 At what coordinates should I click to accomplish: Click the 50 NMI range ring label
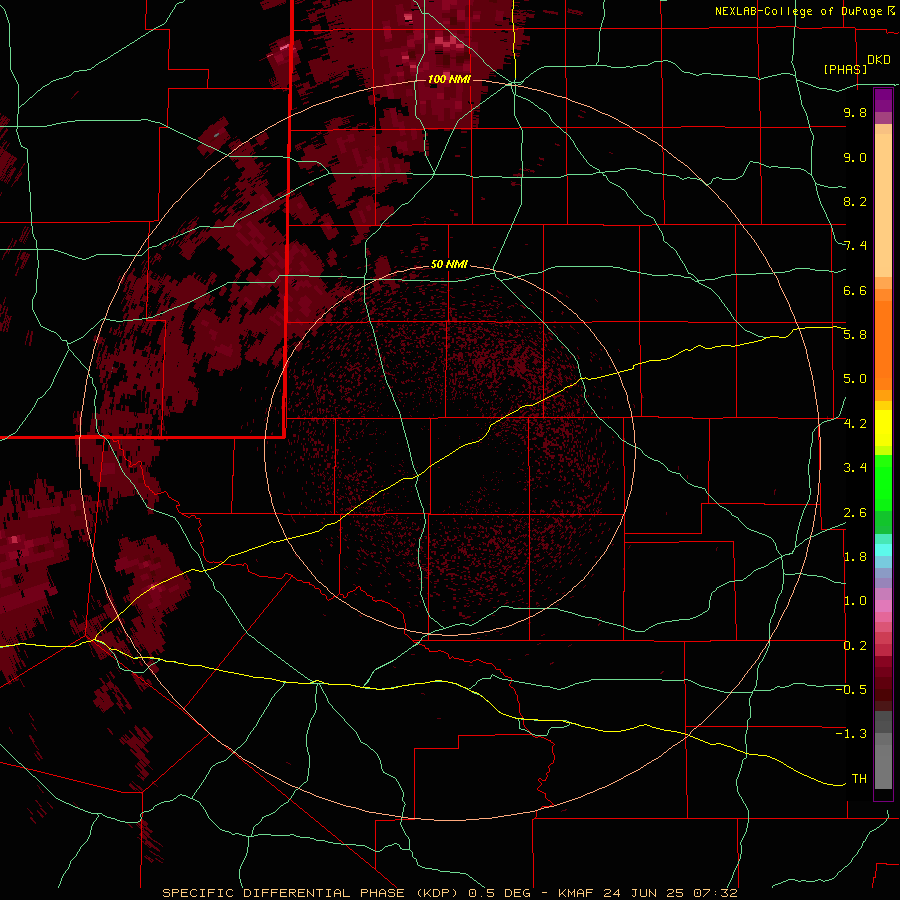[x=449, y=264]
